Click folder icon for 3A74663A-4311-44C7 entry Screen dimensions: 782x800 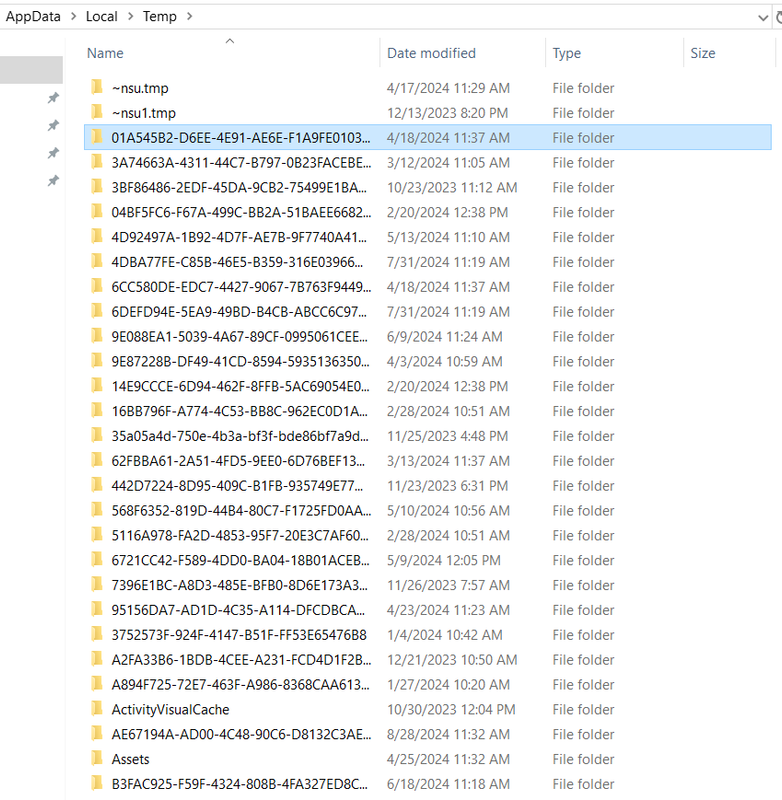pyautogui.click(x=97, y=162)
